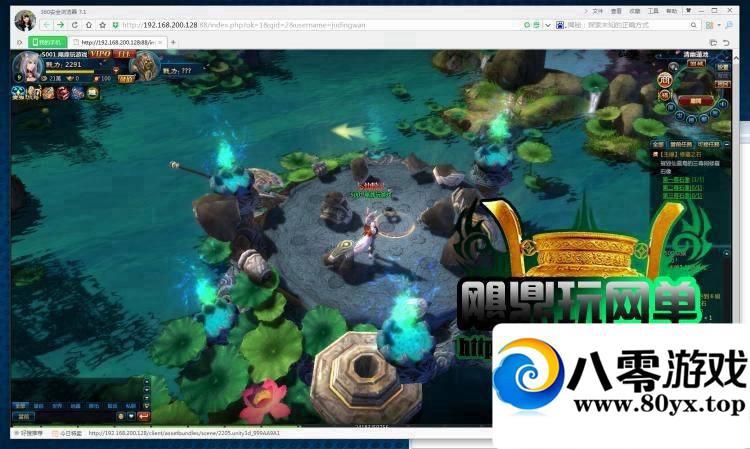
Task: Click the skin shirt icon in title bar
Action: pos(689,11)
